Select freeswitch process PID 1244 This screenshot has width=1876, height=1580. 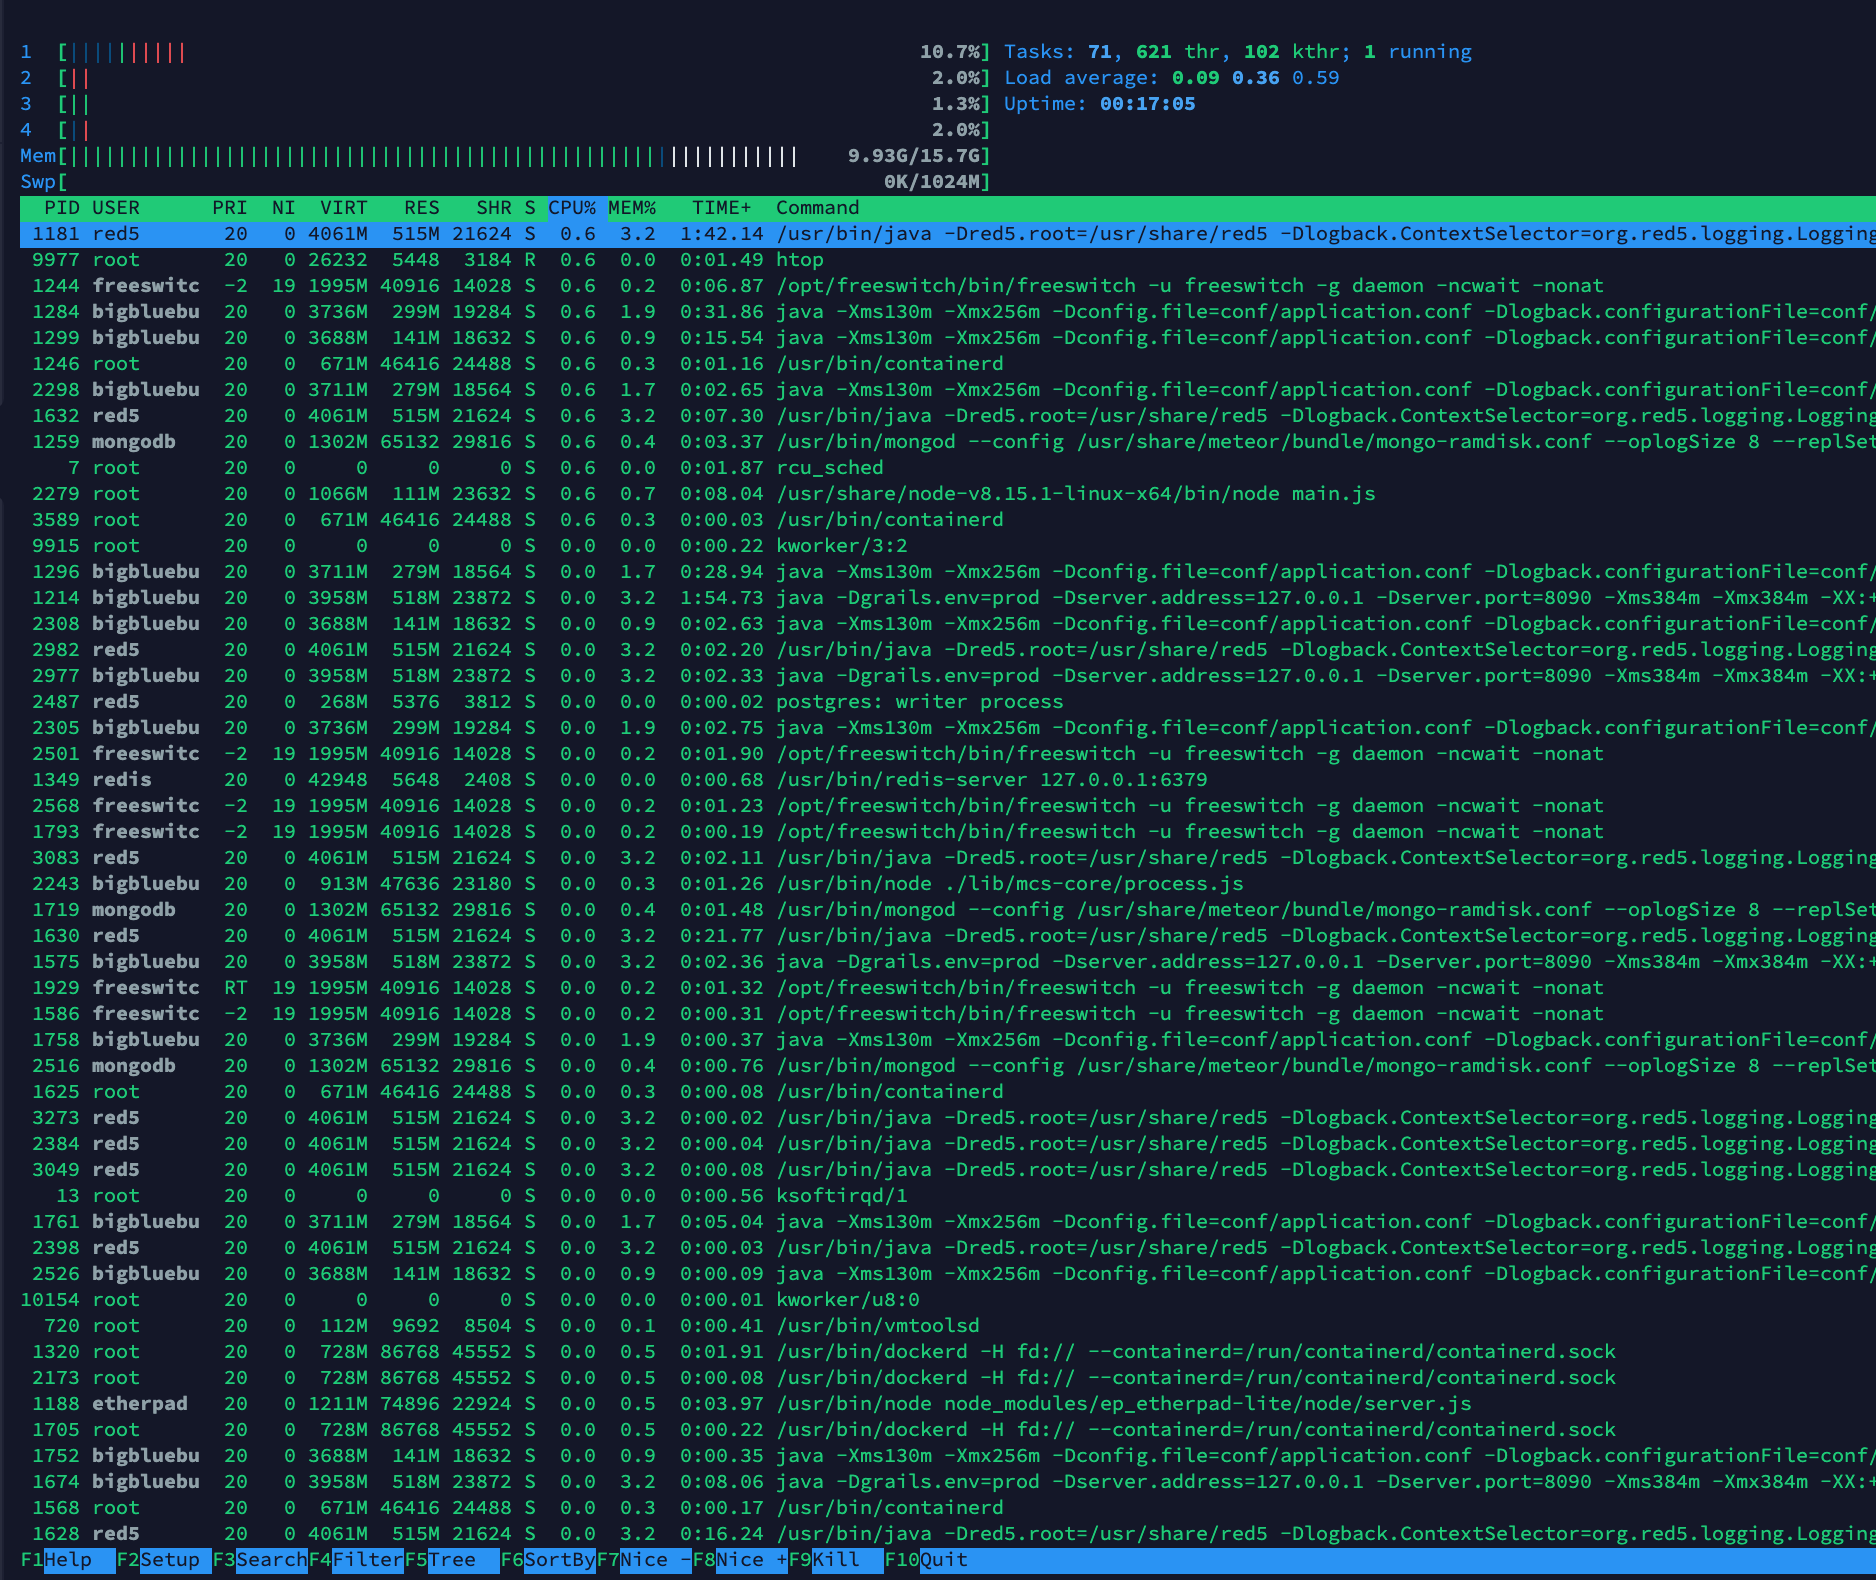coord(948,286)
